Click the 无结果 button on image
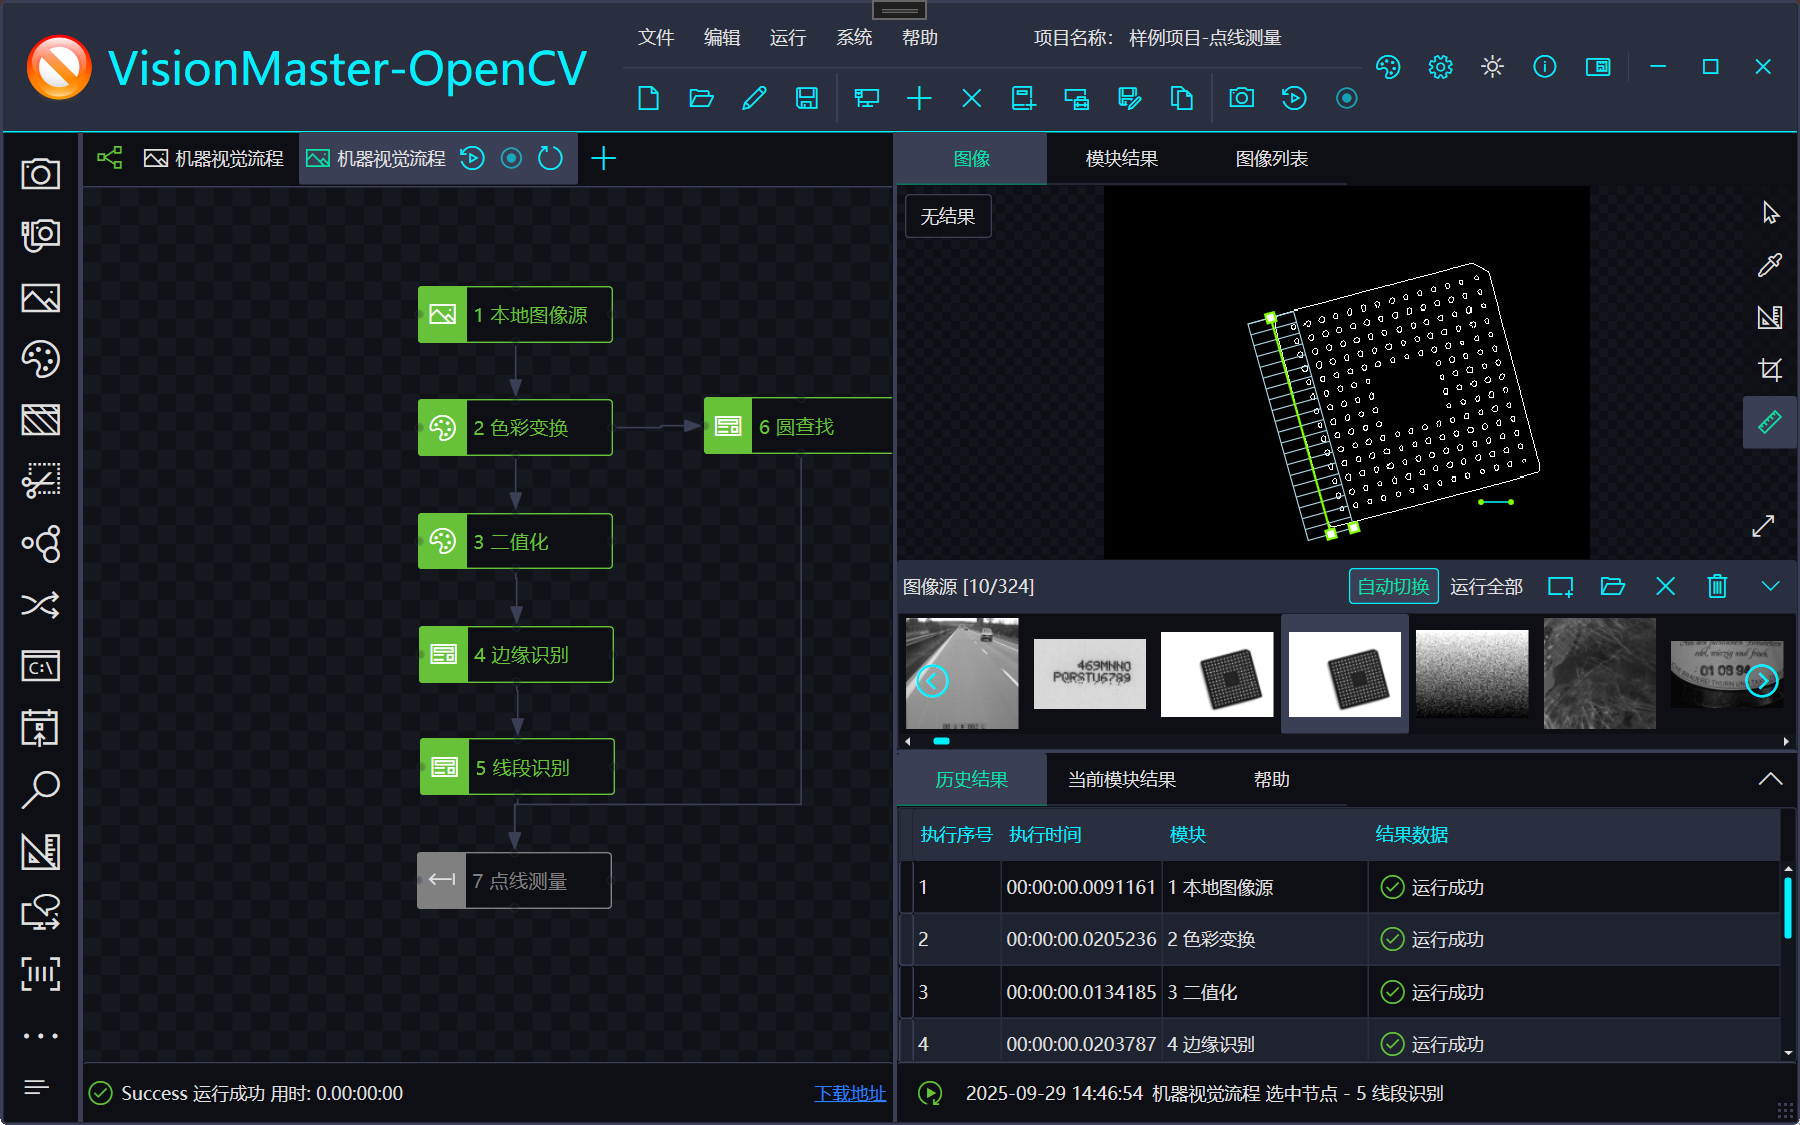Screen dimensions: 1800x1125 pos(948,216)
